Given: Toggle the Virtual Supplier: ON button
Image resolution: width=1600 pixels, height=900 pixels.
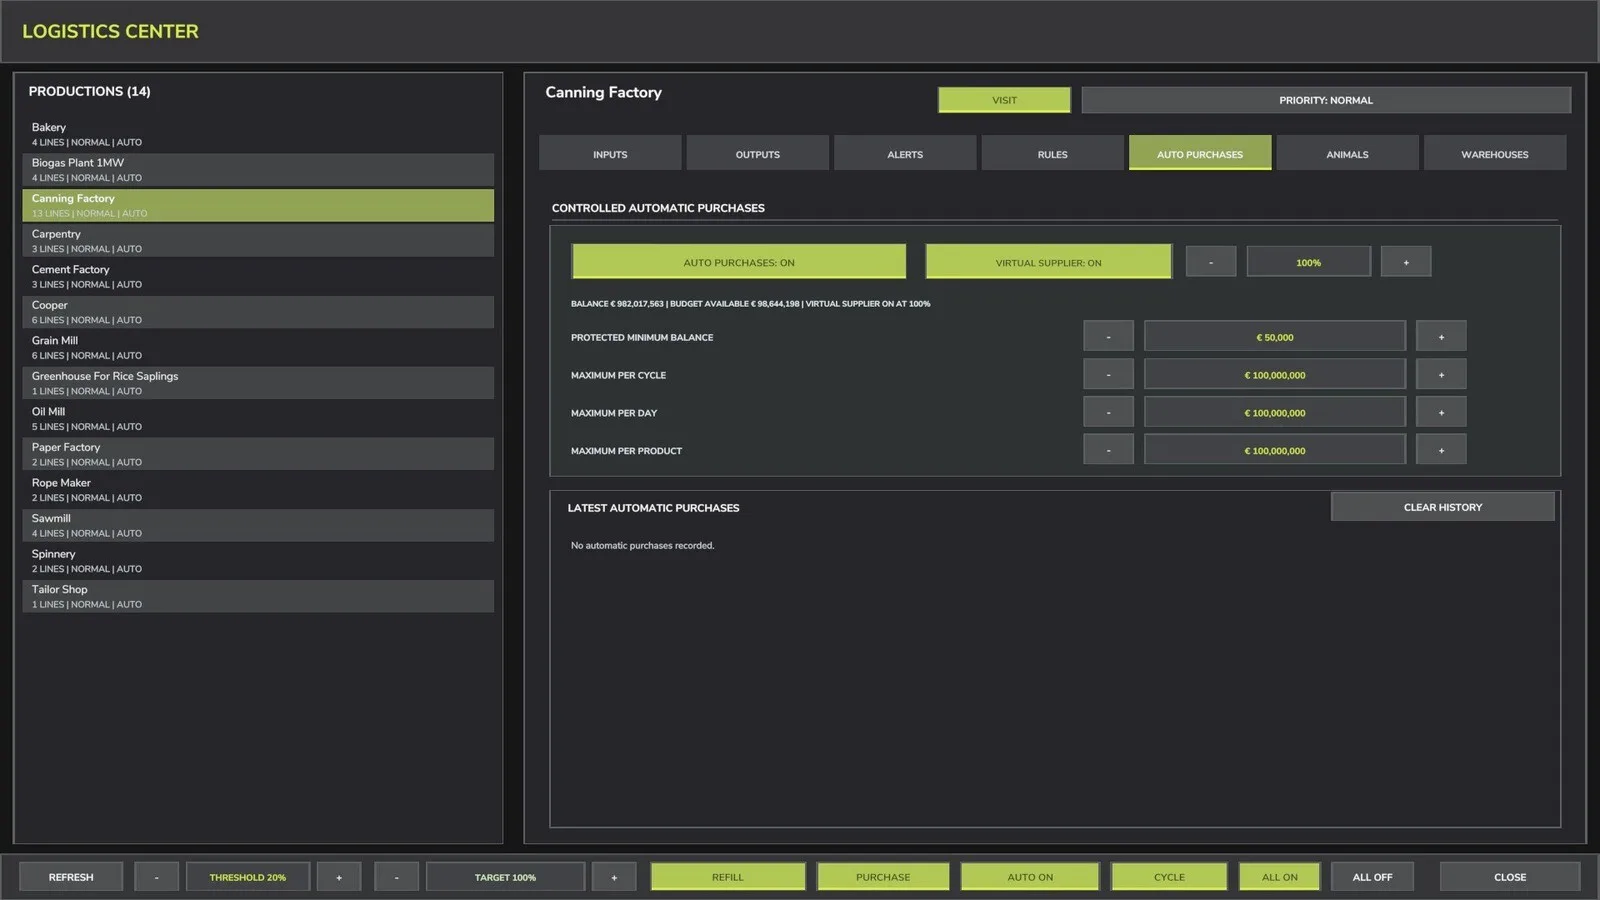Looking at the screenshot, I should click(1048, 262).
